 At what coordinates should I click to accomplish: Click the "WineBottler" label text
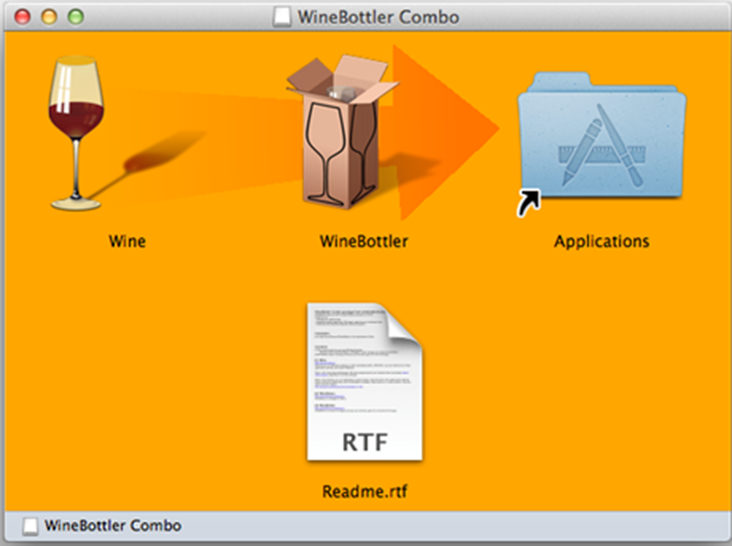[364, 241]
